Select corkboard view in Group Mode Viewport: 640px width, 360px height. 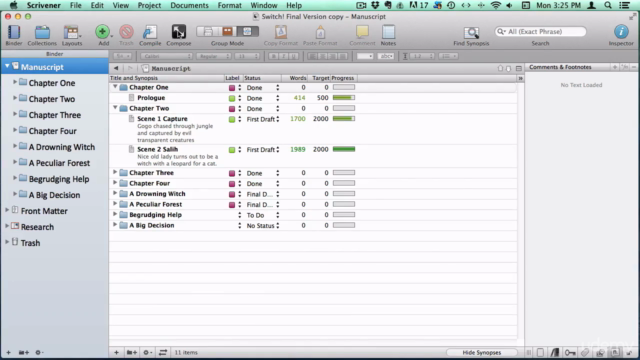pos(227,31)
